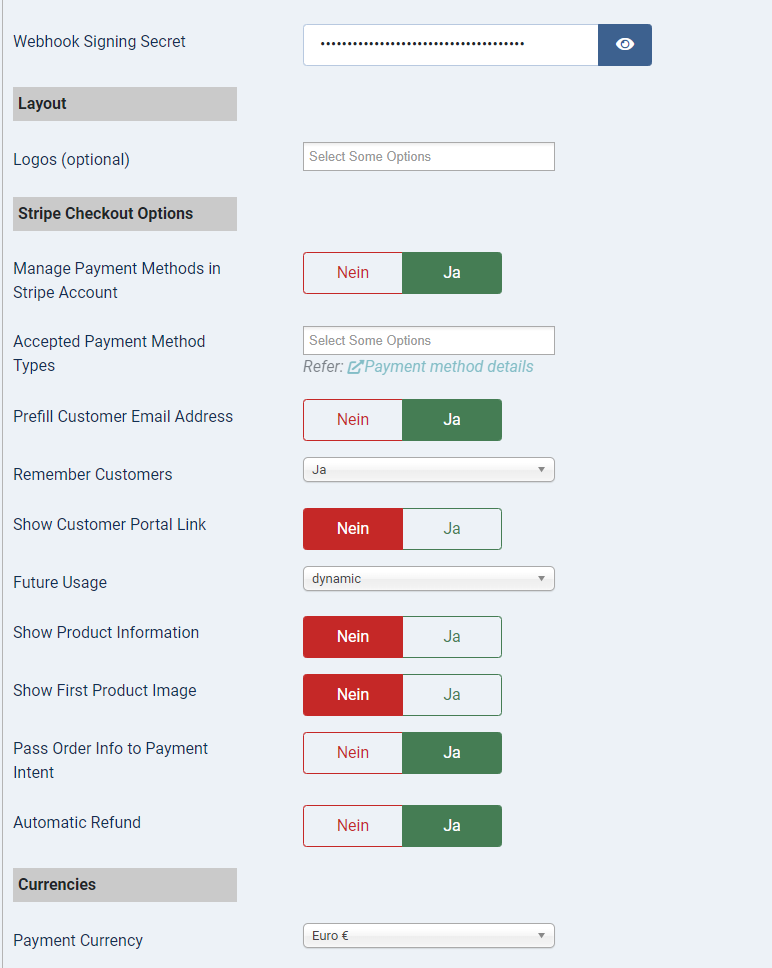Click inside the Webhook Signing Secret field
Screen dimensions: 772x968
click(x=450, y=45)
